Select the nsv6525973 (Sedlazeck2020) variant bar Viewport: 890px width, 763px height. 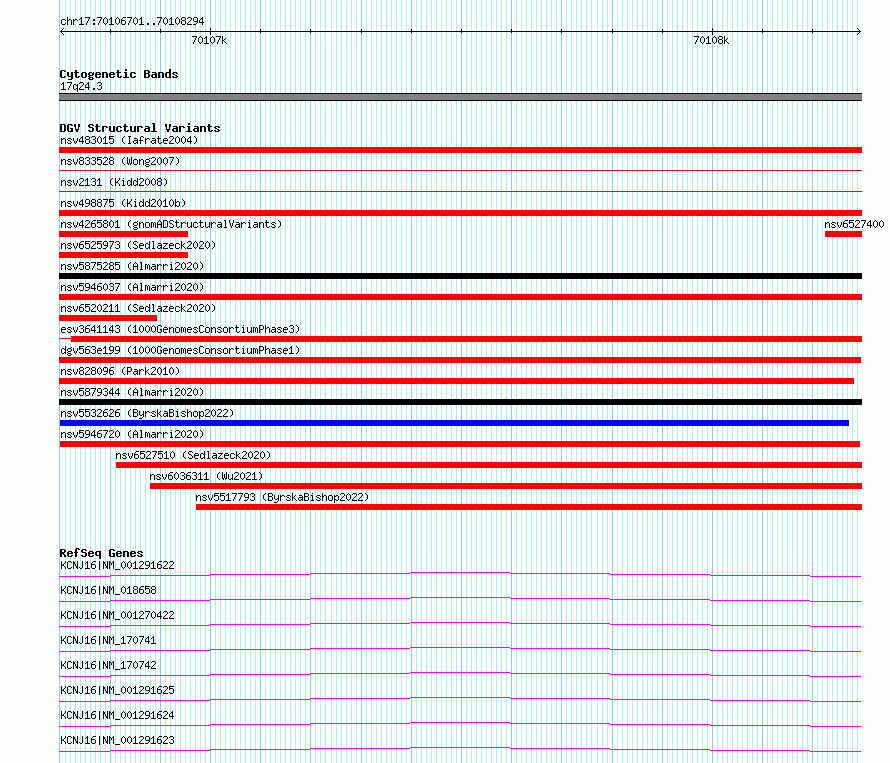pos(123,255)
